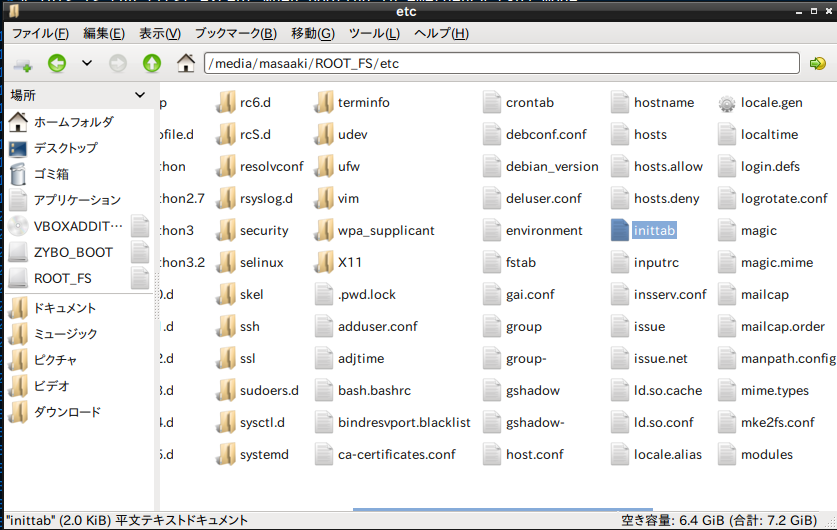The height and width of the screenshot is (530, 837).
Task: Click the "wpa_supplicant" folder name
Action: click(x=386, y=231)
